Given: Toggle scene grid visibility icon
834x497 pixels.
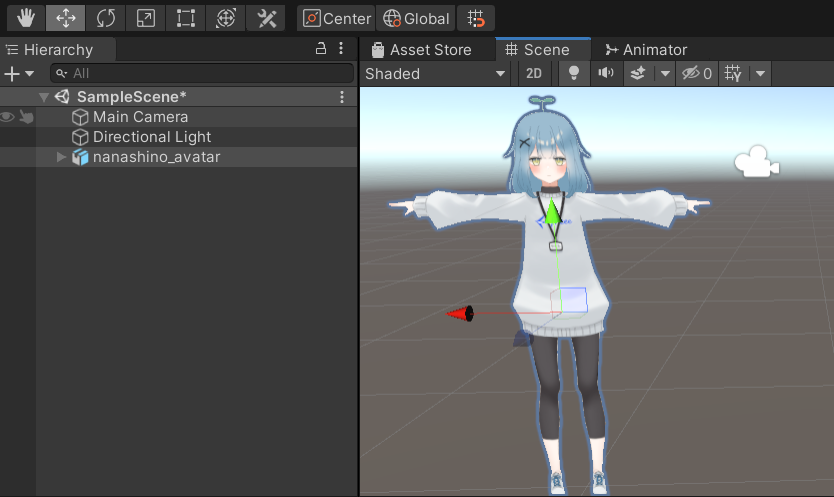Looking at the screenshot, I should pyautogui.click(x=733, y=73).
